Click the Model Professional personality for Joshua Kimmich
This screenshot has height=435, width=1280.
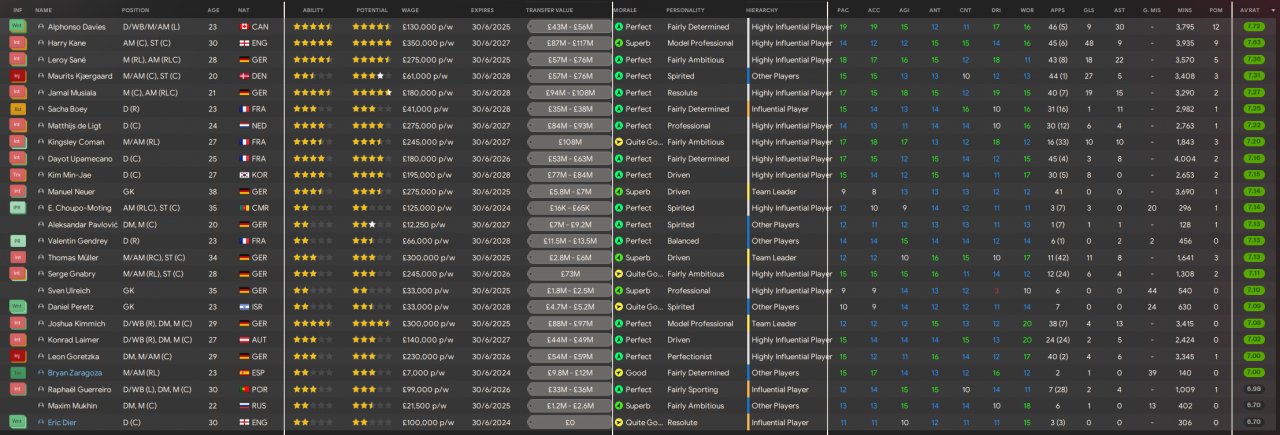click(700, 323)
